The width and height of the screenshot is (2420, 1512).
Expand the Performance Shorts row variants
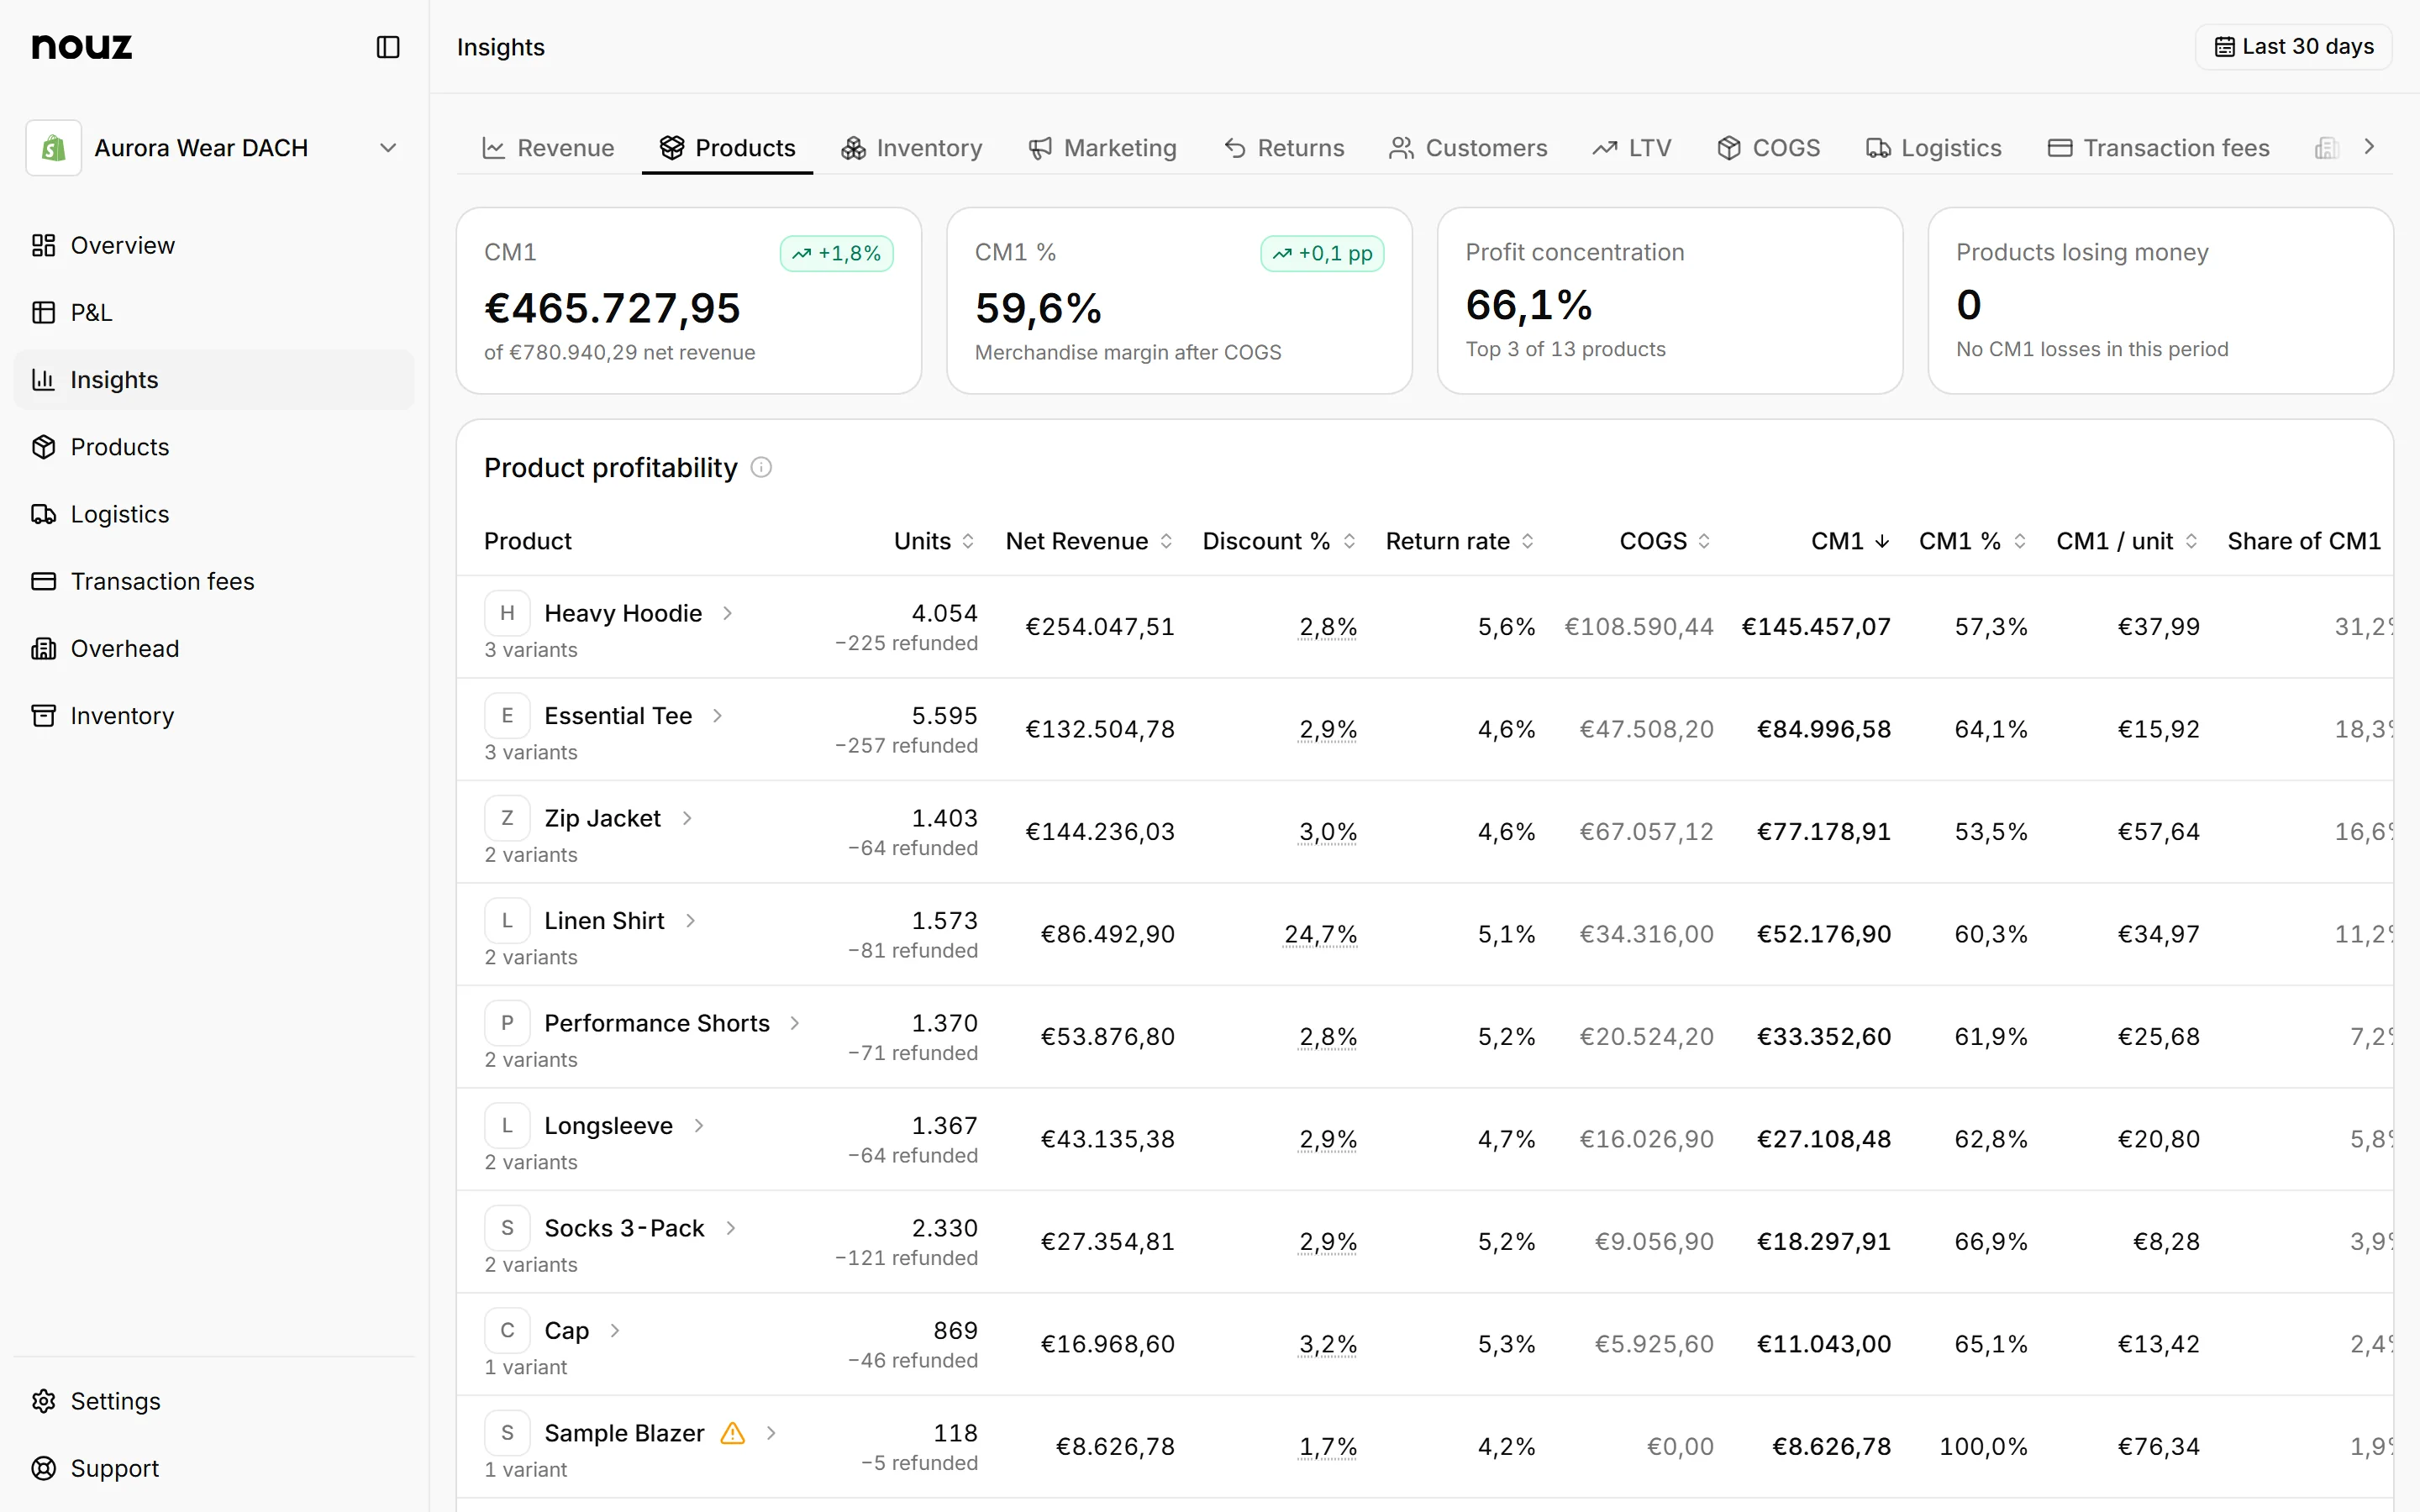(x=795, y=1023)
